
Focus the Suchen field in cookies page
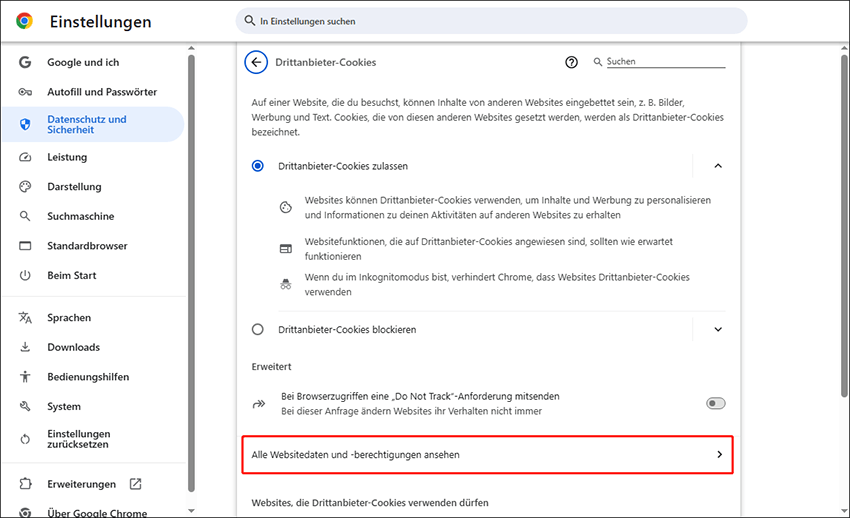pyautogui.click(x=666, y=62)
